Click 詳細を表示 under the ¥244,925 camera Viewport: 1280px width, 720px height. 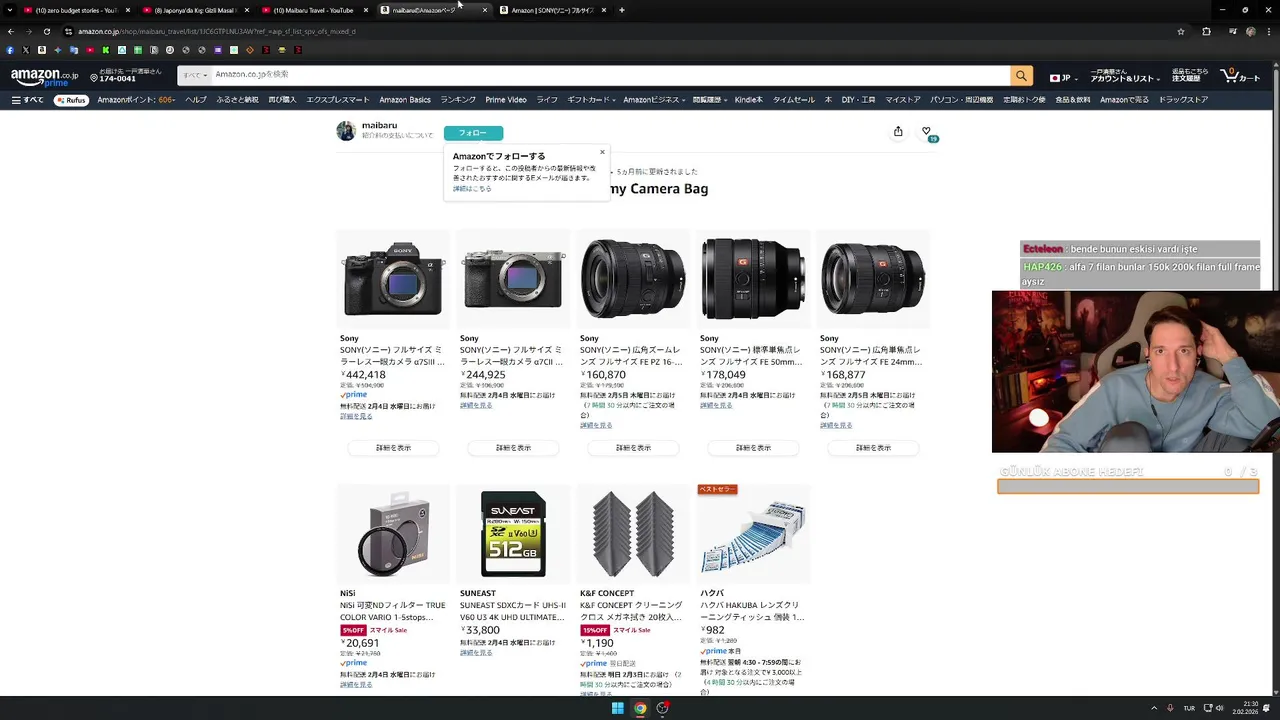tap(513, 448)
